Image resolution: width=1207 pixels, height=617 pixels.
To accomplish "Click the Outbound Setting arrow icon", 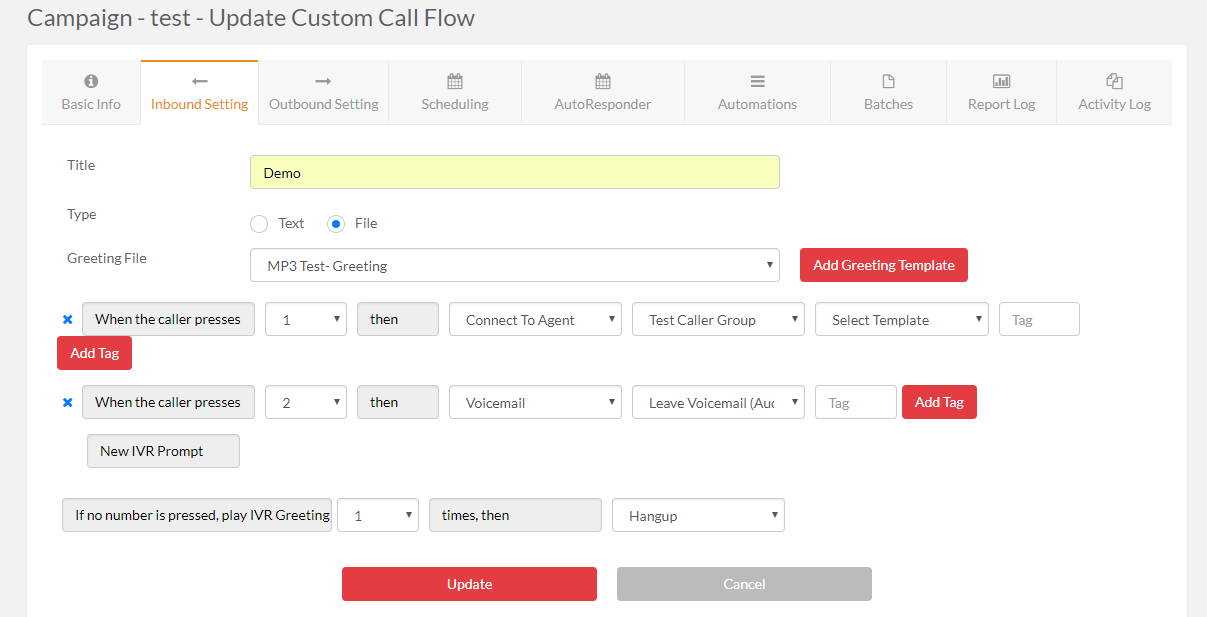I will [x=323, y=81].
